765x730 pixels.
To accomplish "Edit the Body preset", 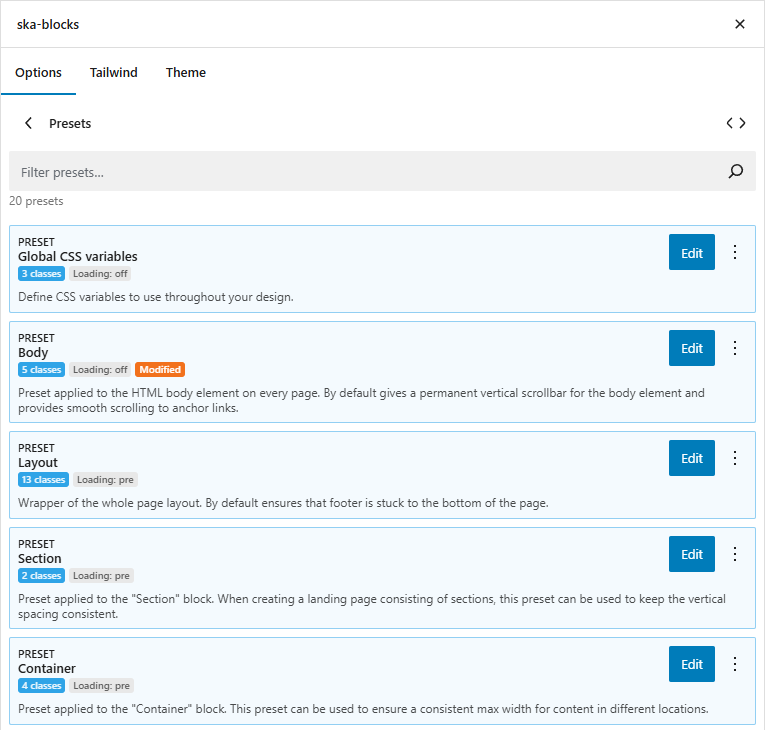I will (692, 349).
